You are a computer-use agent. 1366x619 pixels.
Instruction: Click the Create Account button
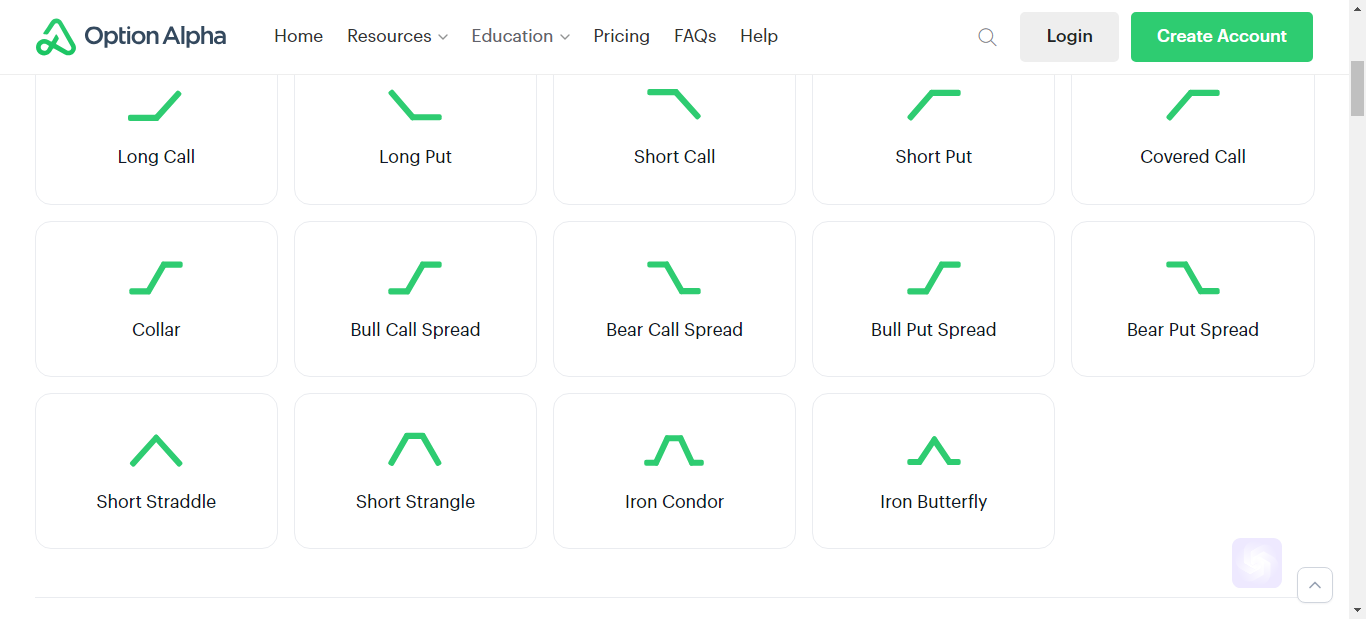pos(1222,37)
